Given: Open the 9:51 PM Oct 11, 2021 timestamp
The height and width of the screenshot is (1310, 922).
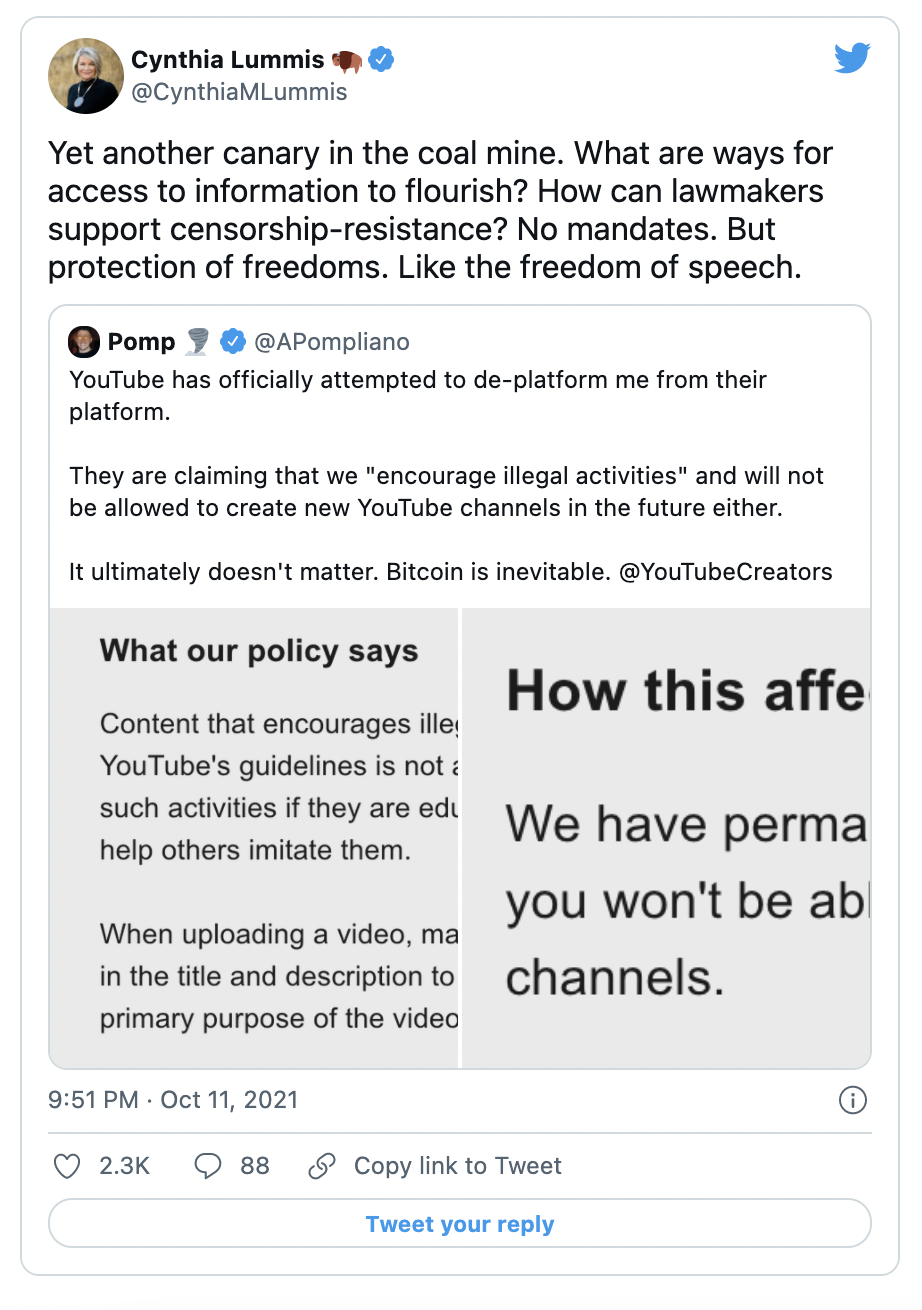Looking at the screenshot, I should click(173, 1100).
